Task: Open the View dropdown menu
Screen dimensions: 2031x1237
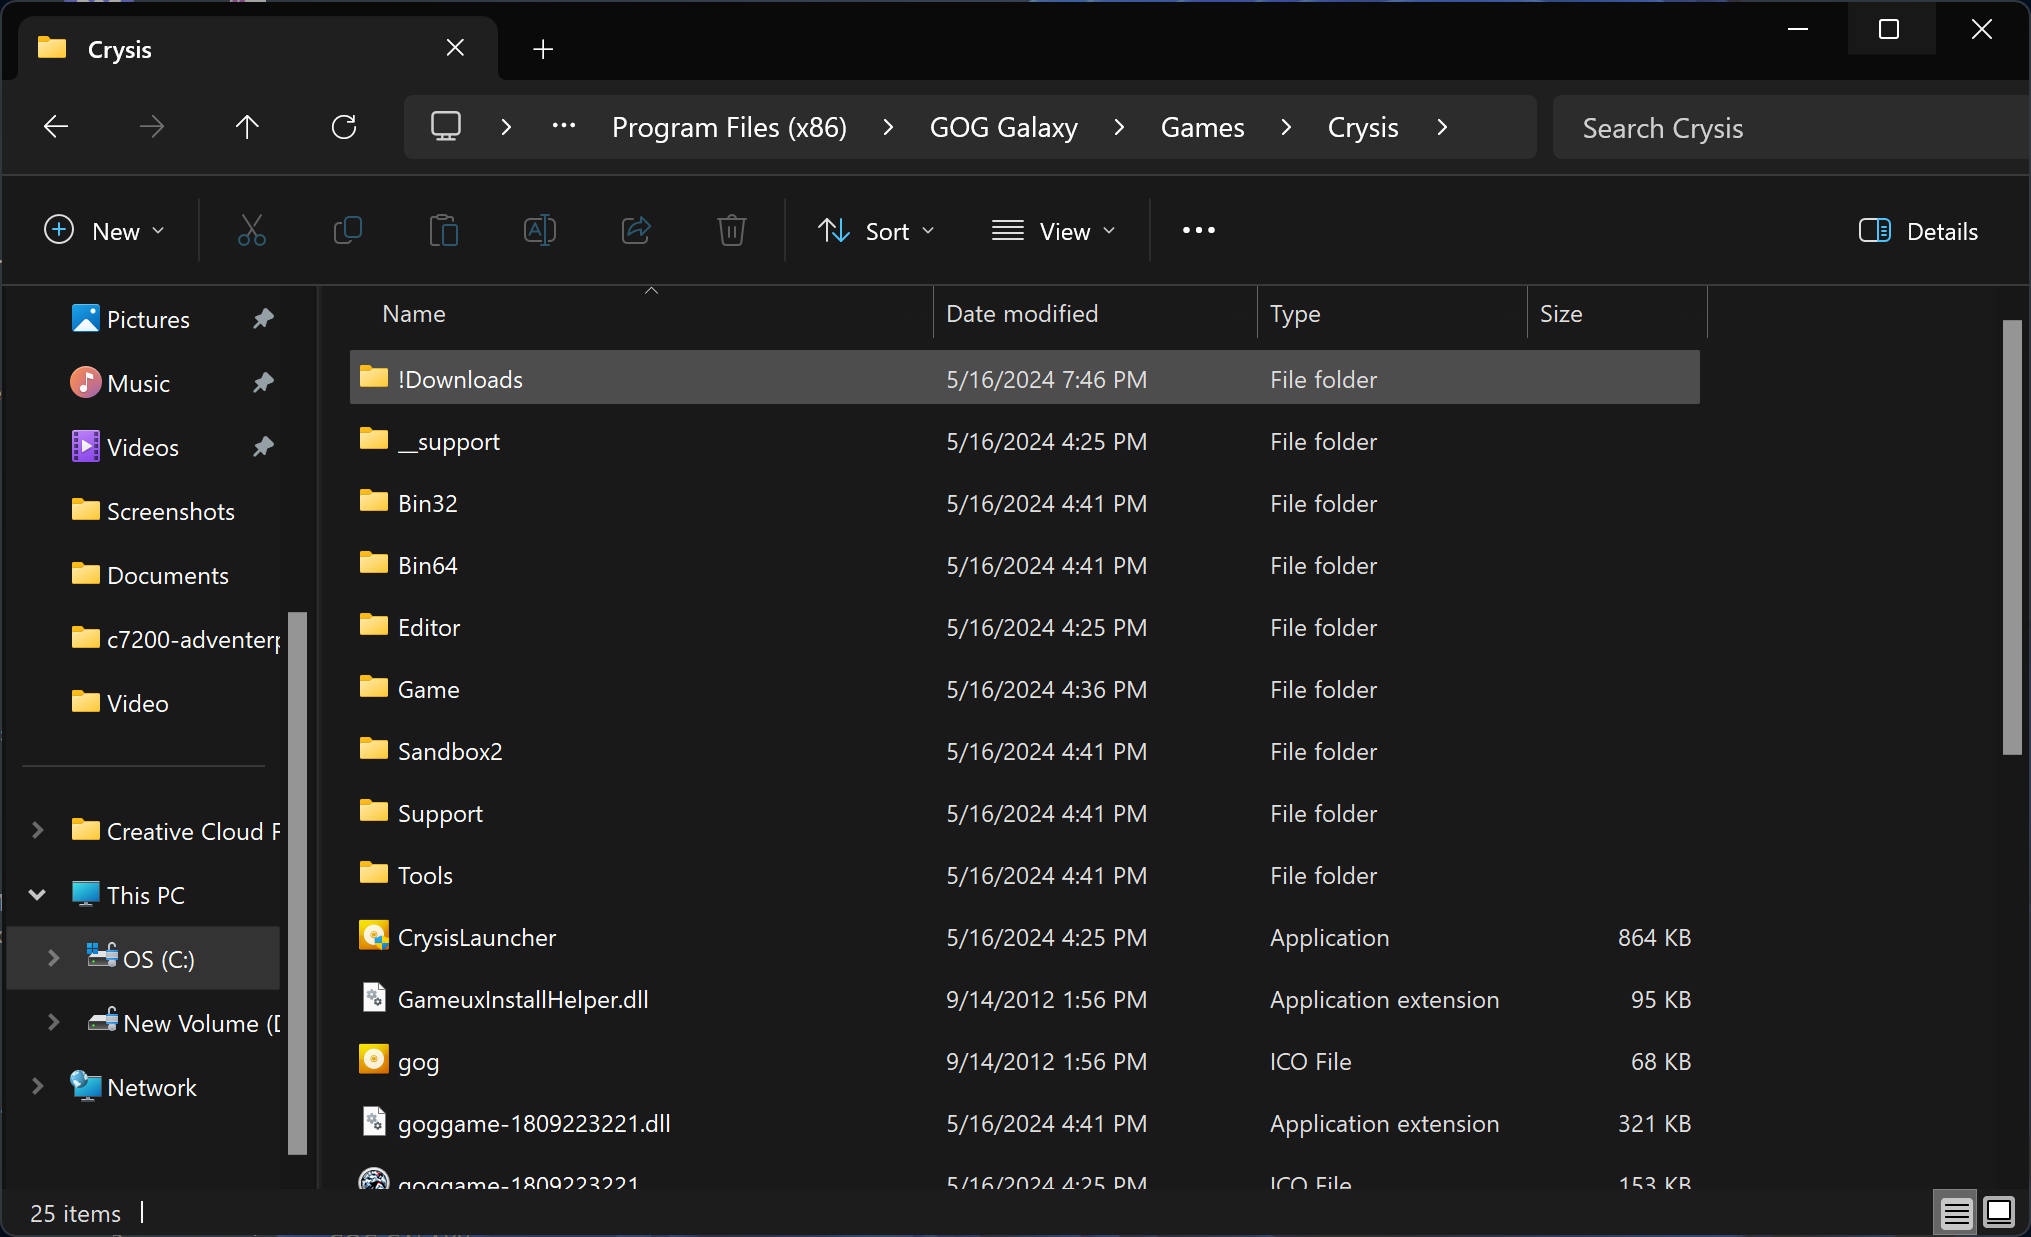Action: point(1053,231)
